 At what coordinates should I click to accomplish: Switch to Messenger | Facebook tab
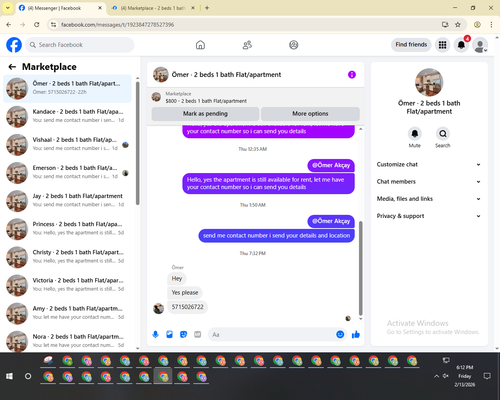pyautogui.click(x=61, y=8)
